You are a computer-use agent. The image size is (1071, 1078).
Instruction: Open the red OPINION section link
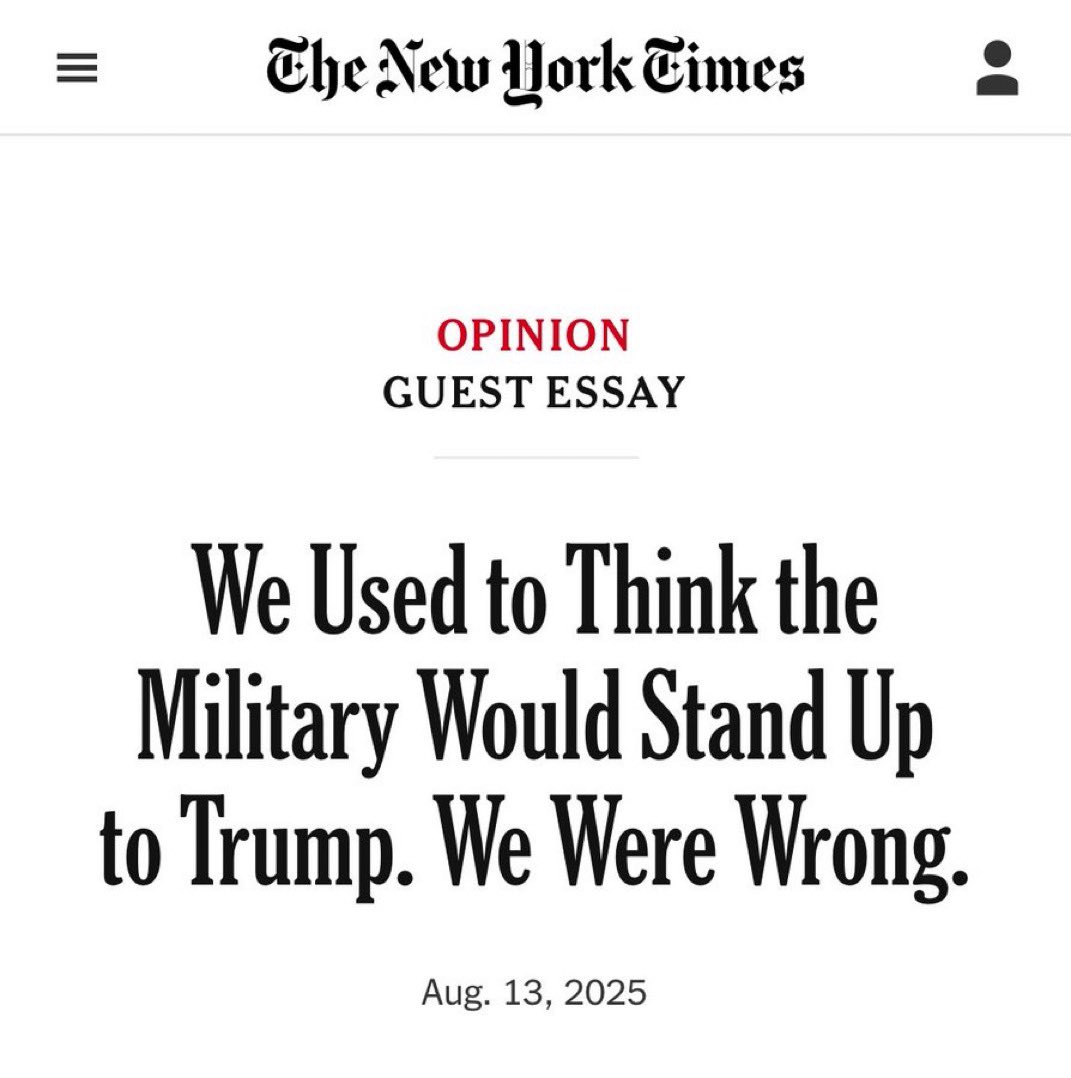click(533, 335)
